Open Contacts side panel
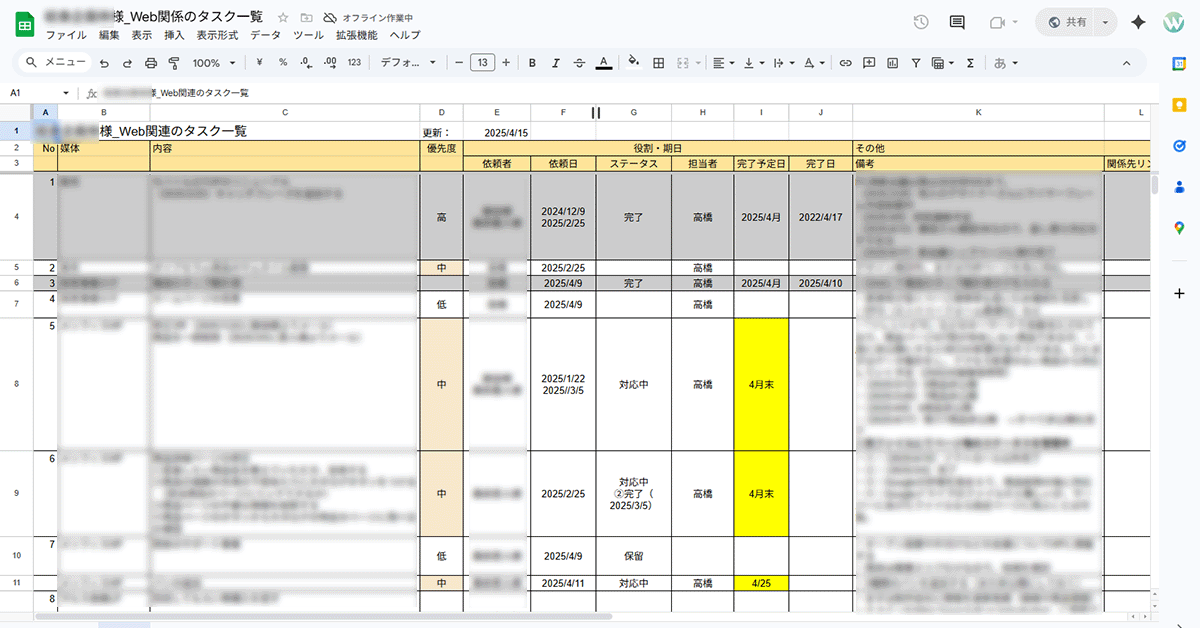This screenshot has width=1200, height=628. tap(1179, 187)
